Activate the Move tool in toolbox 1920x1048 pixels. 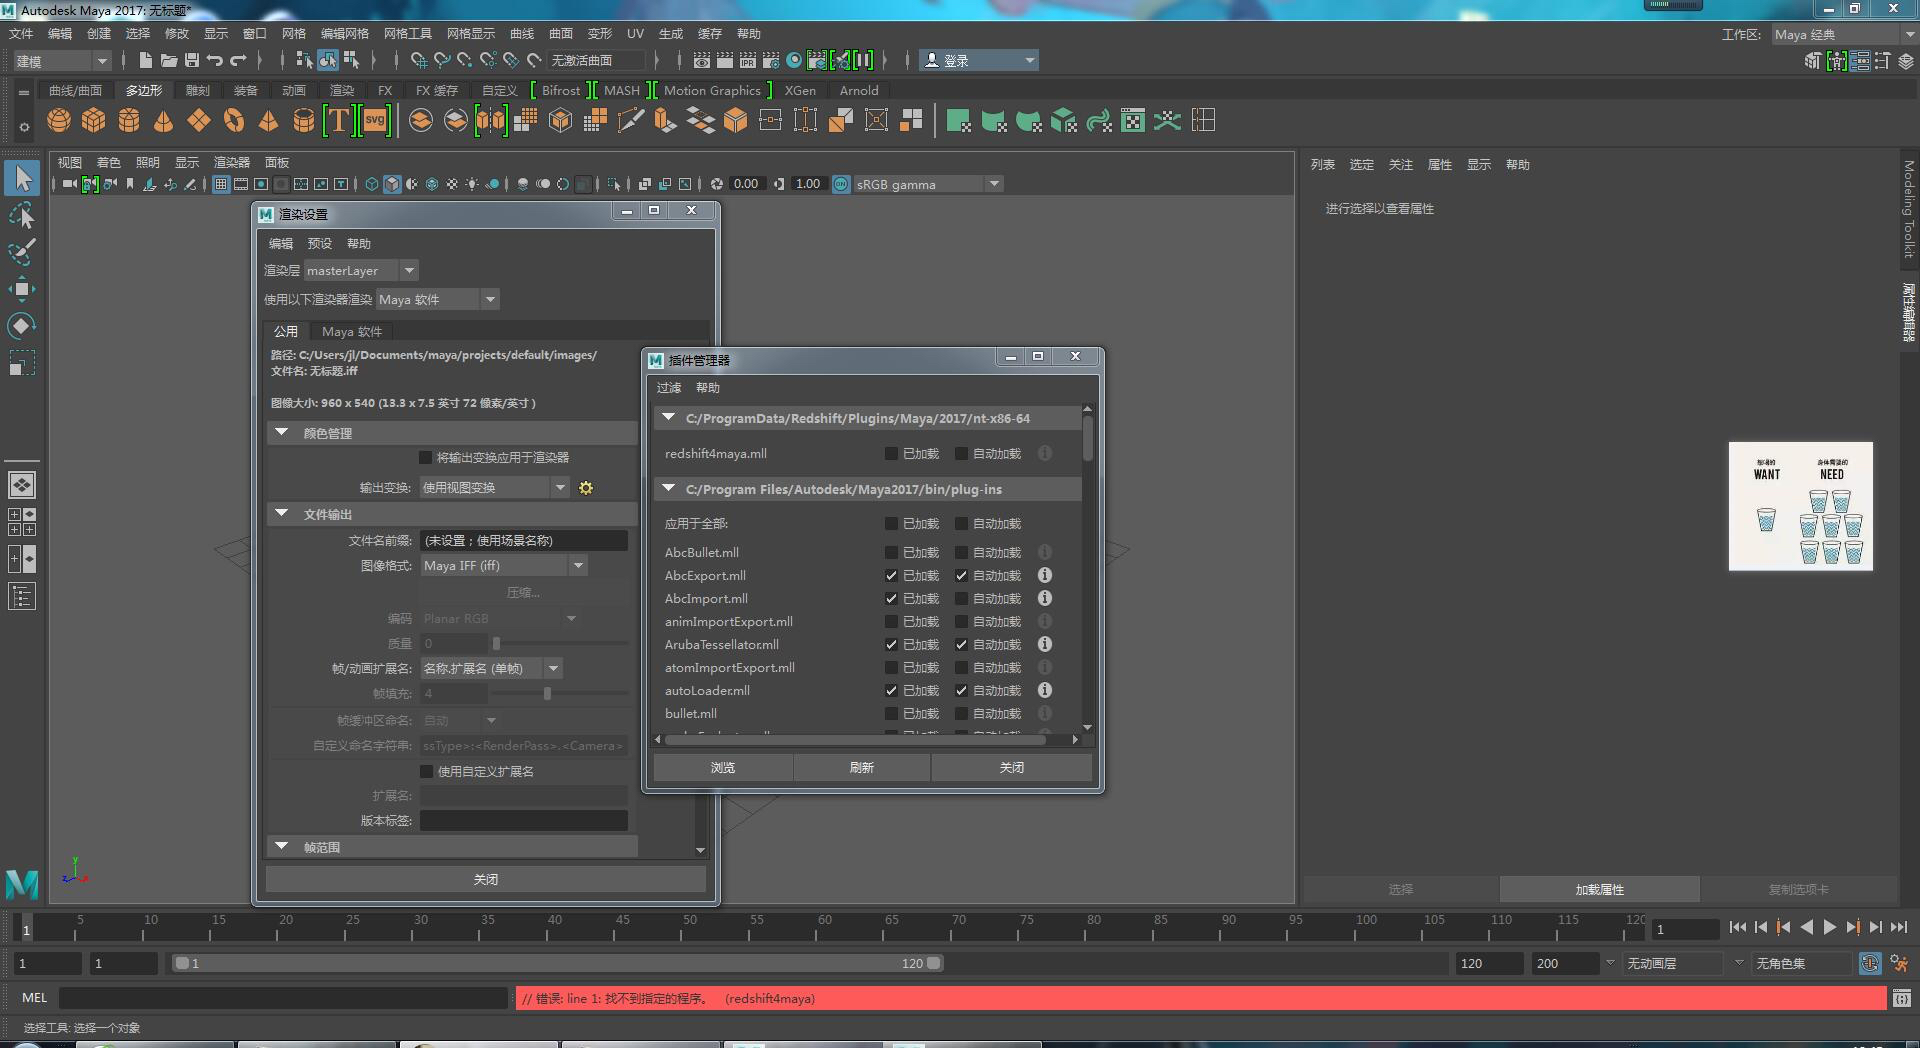21,290
